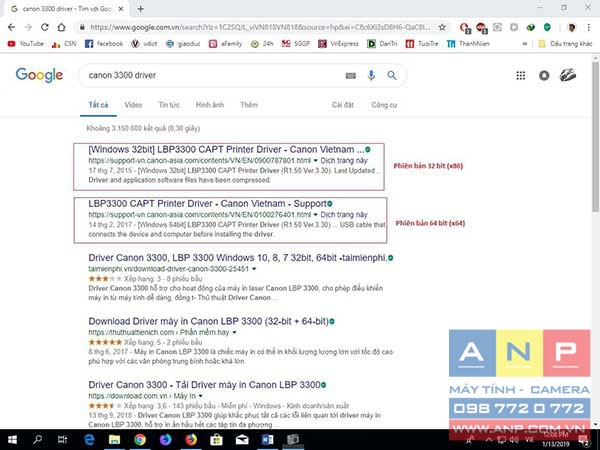Open the facebook bookmark
This screenshot has height=450, width=600.
[104, 44]
